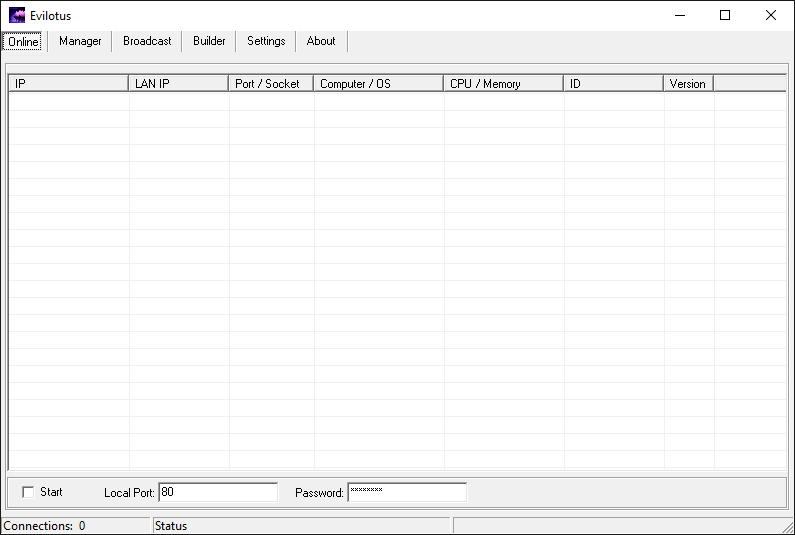Sort by the CPU / Memory column
The width and height of the screenshot is (795, 535).
point(503,84)
